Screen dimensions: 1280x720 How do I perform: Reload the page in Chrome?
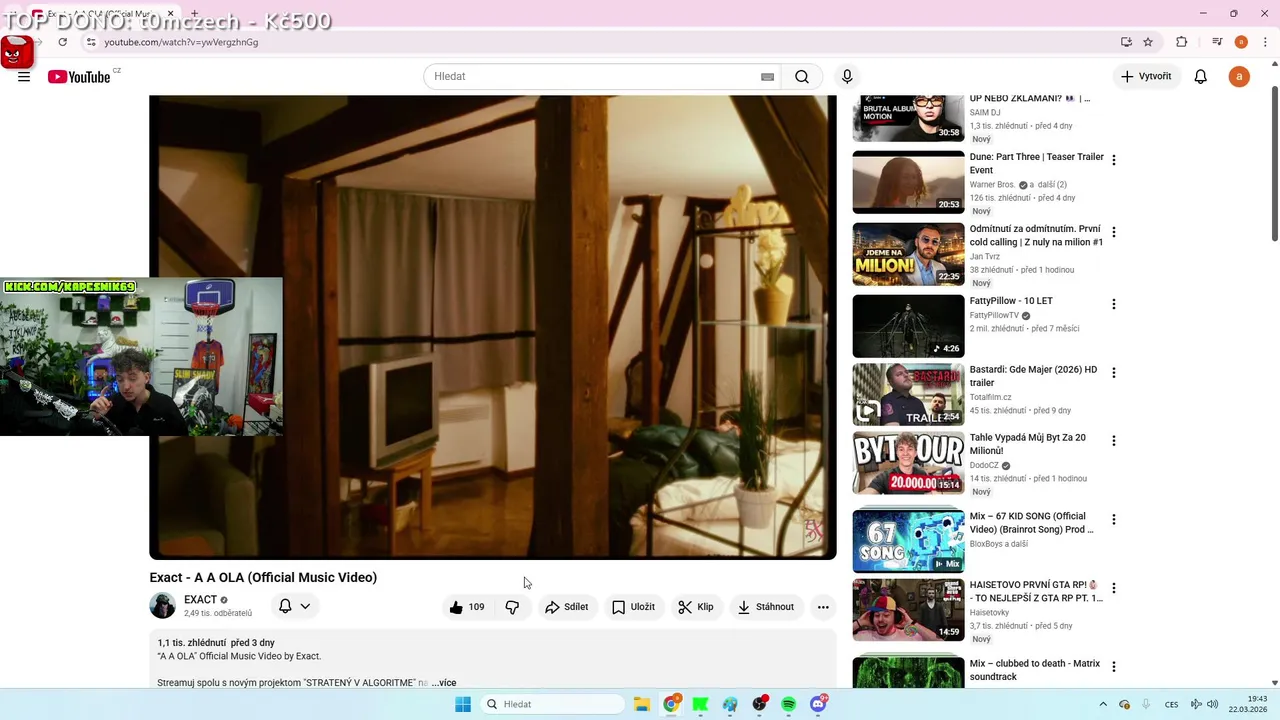point(63,42)
